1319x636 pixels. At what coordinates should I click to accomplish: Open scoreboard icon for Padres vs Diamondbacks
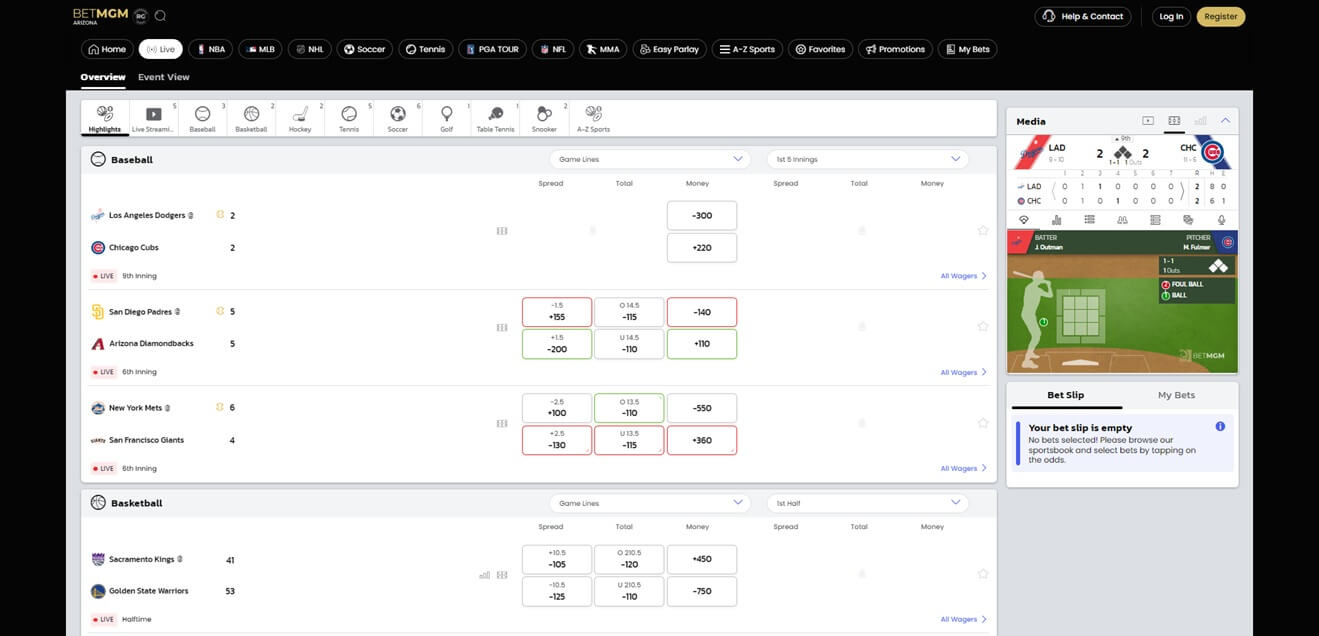pyautogui.click(x=502, y=327)
